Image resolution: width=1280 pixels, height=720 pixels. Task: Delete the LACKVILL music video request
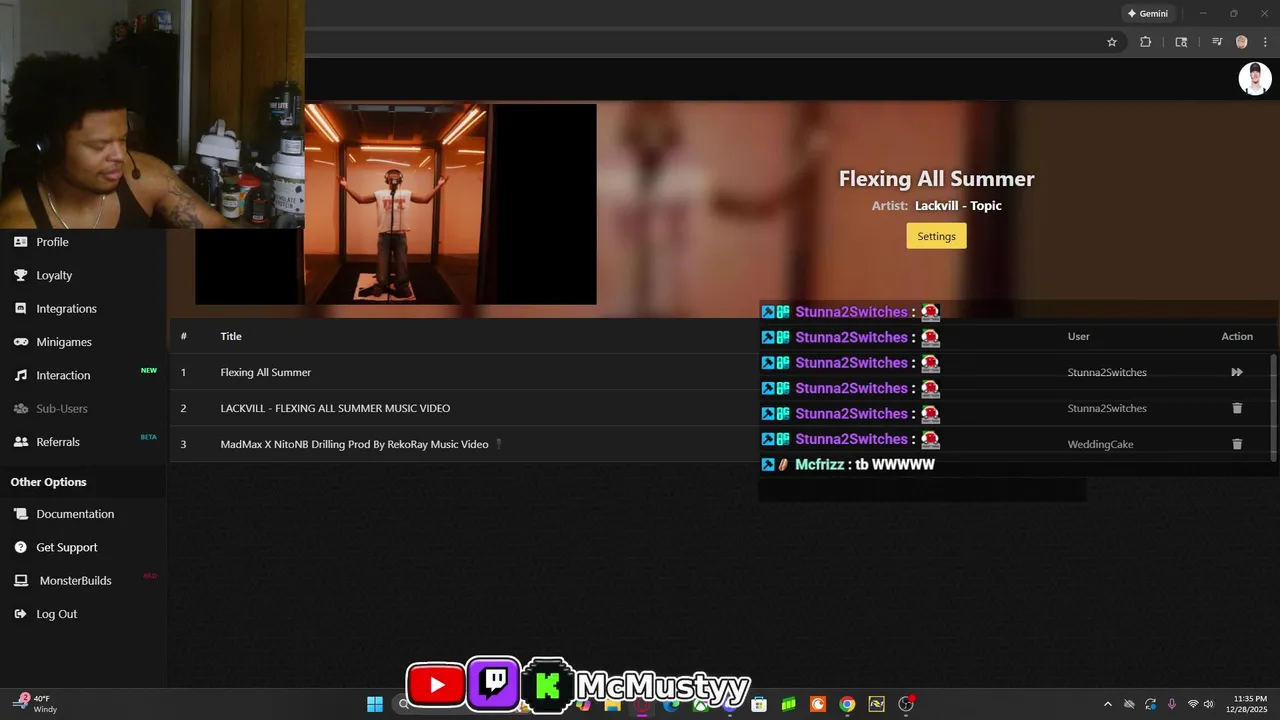coord(1237,408)
